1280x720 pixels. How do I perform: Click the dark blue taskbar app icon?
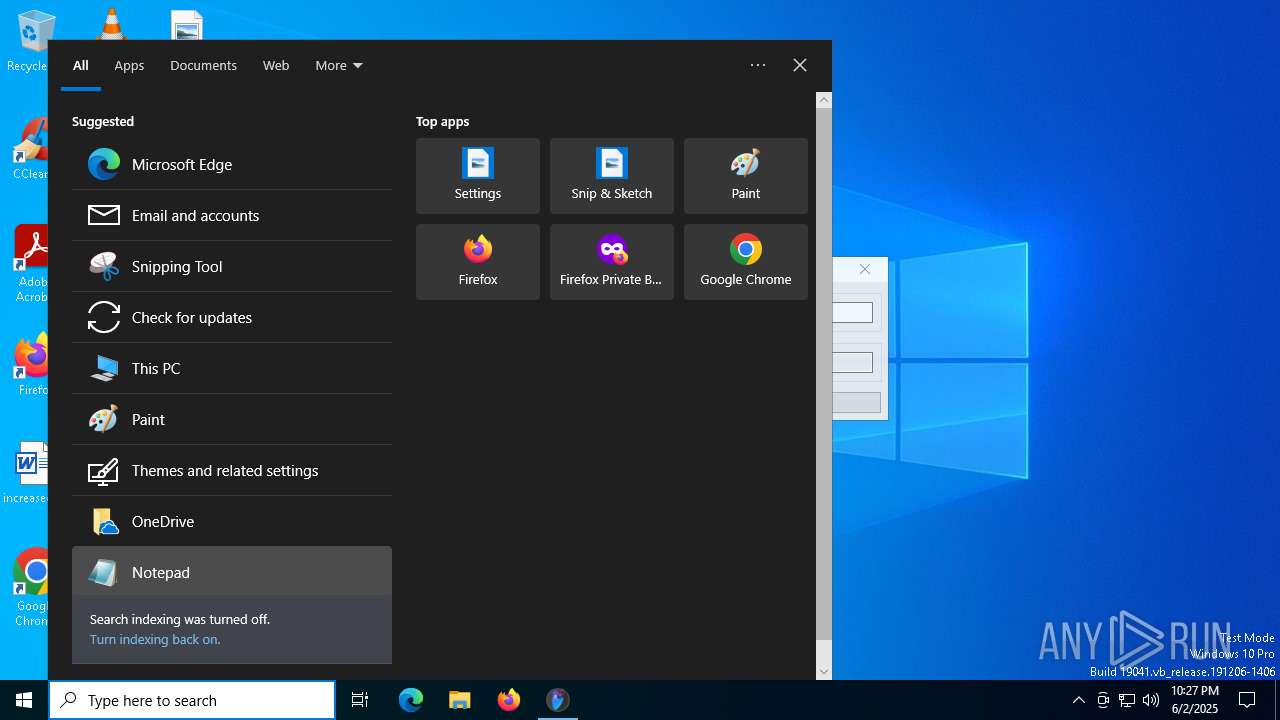[558, 700]
